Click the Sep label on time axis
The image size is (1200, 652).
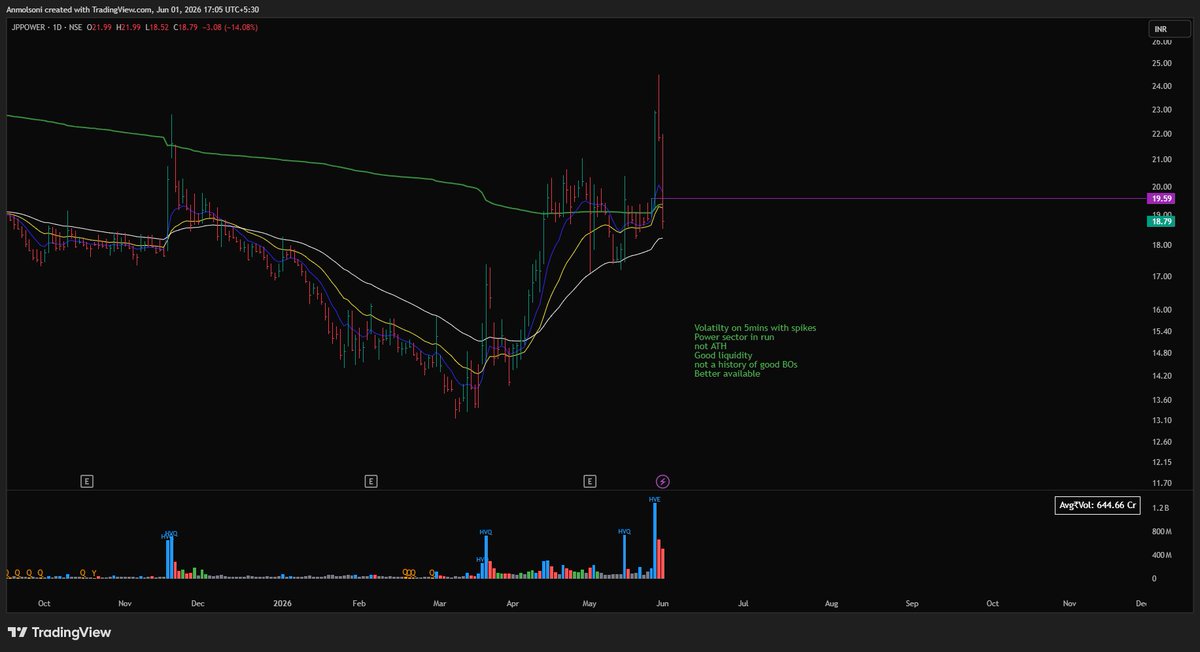pyautogui.click(x=912, y=604)
